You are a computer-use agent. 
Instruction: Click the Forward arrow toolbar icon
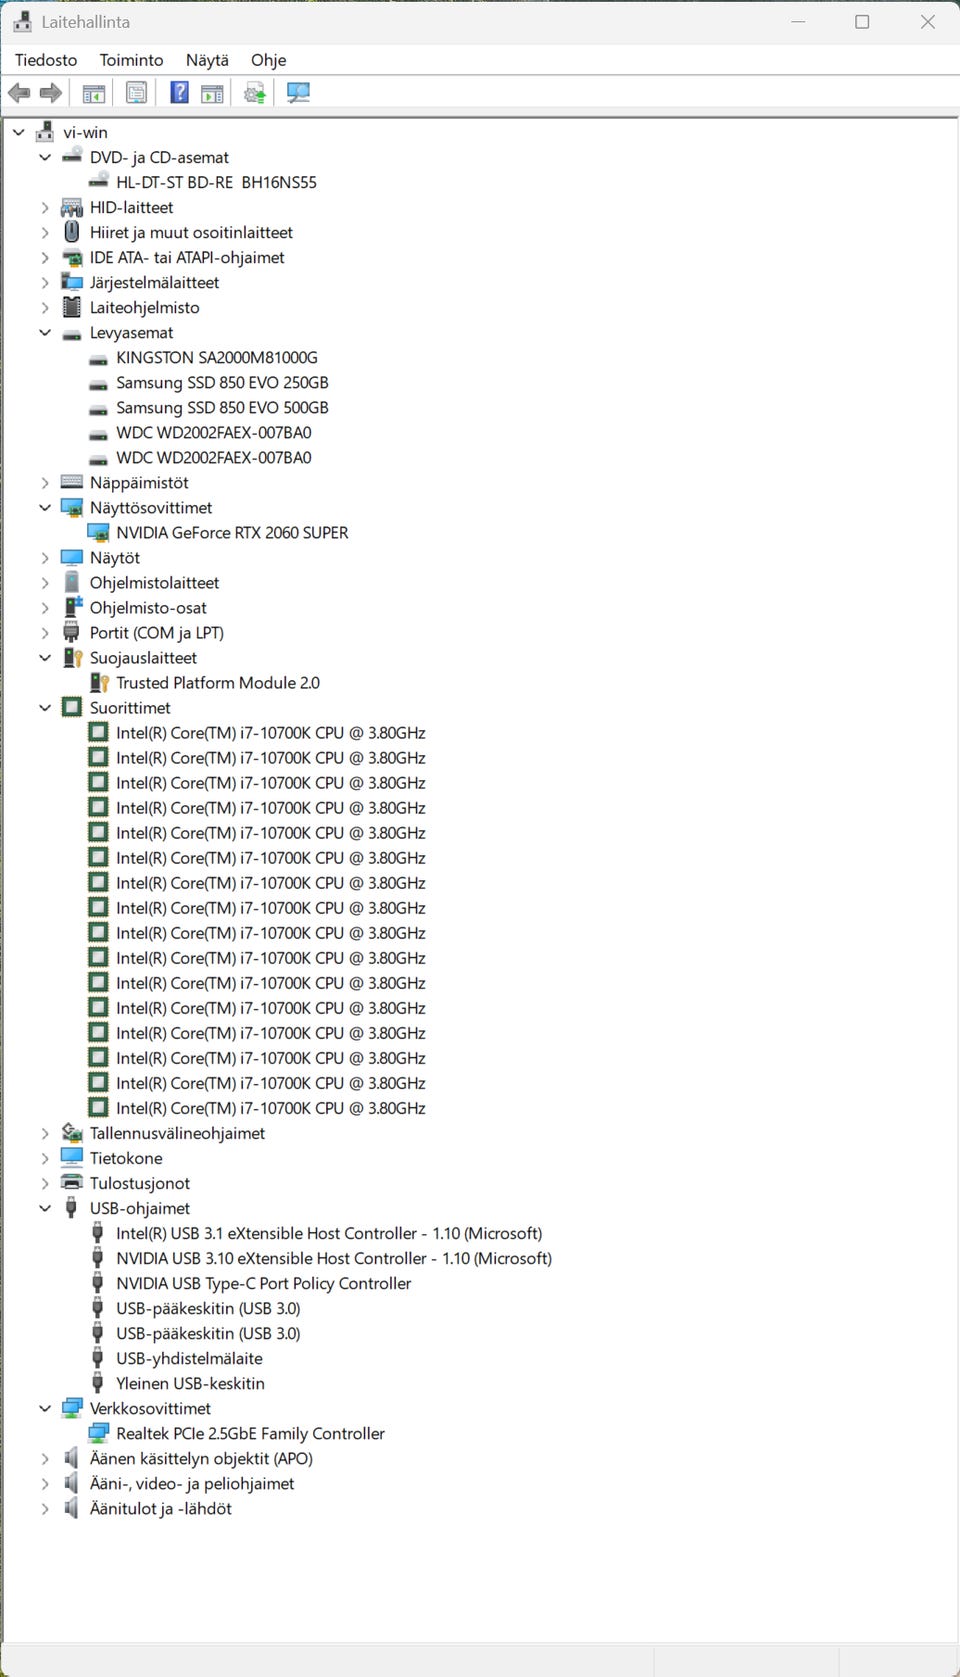coord(50,93)
